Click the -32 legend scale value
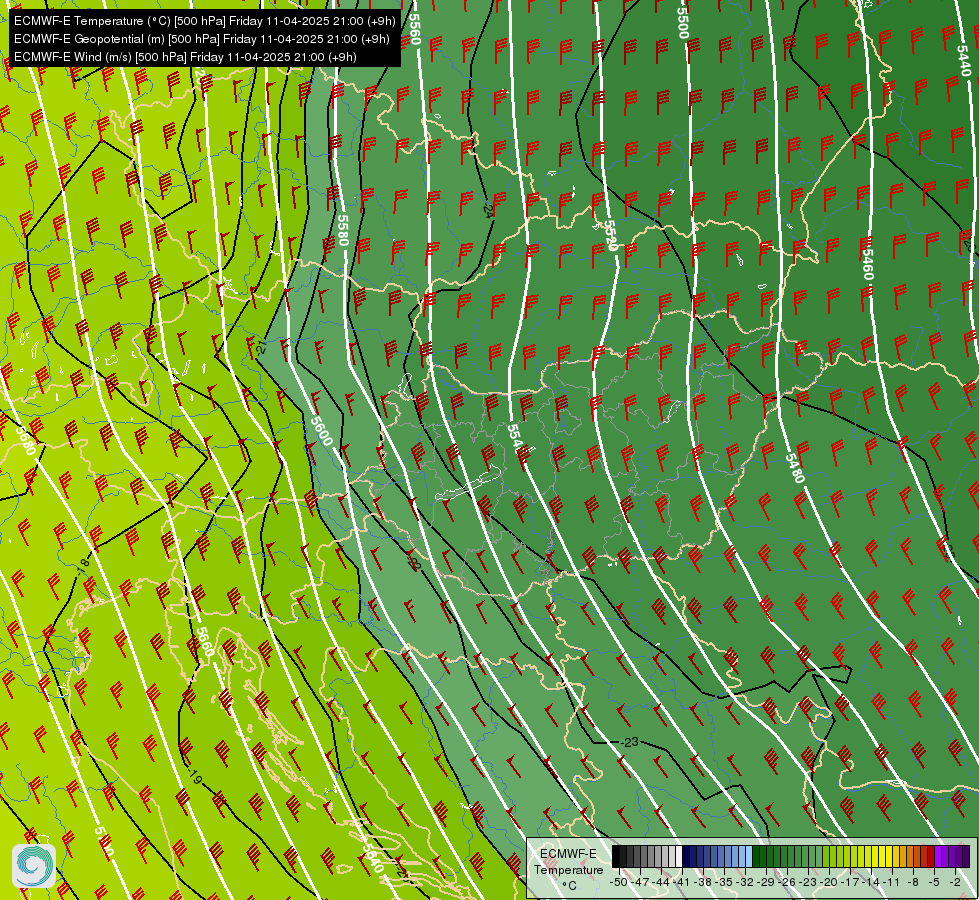979x900 pixels. (x=745, y=882)
